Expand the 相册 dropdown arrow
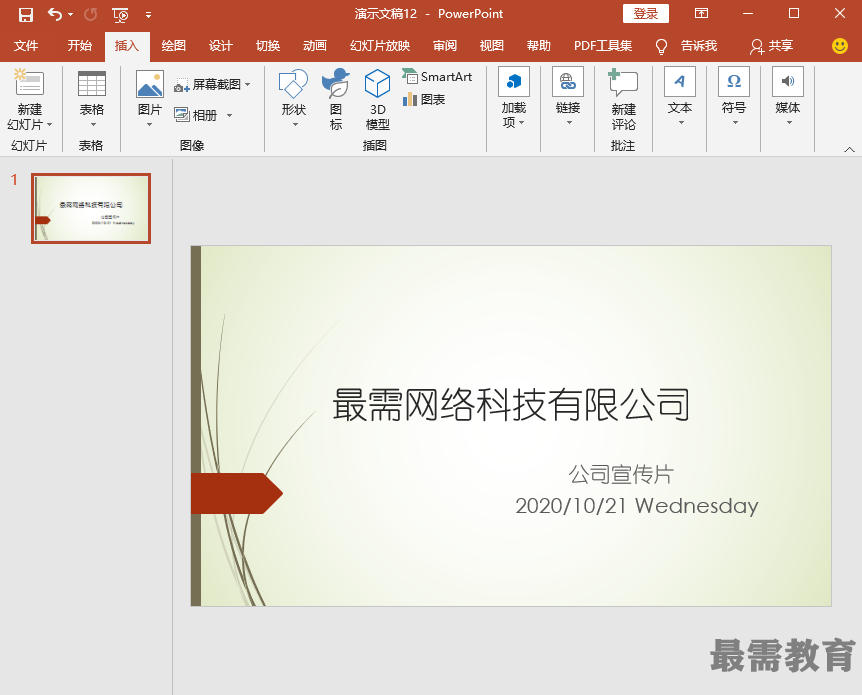This screenshot has height=695, width=862. point(230,115)
